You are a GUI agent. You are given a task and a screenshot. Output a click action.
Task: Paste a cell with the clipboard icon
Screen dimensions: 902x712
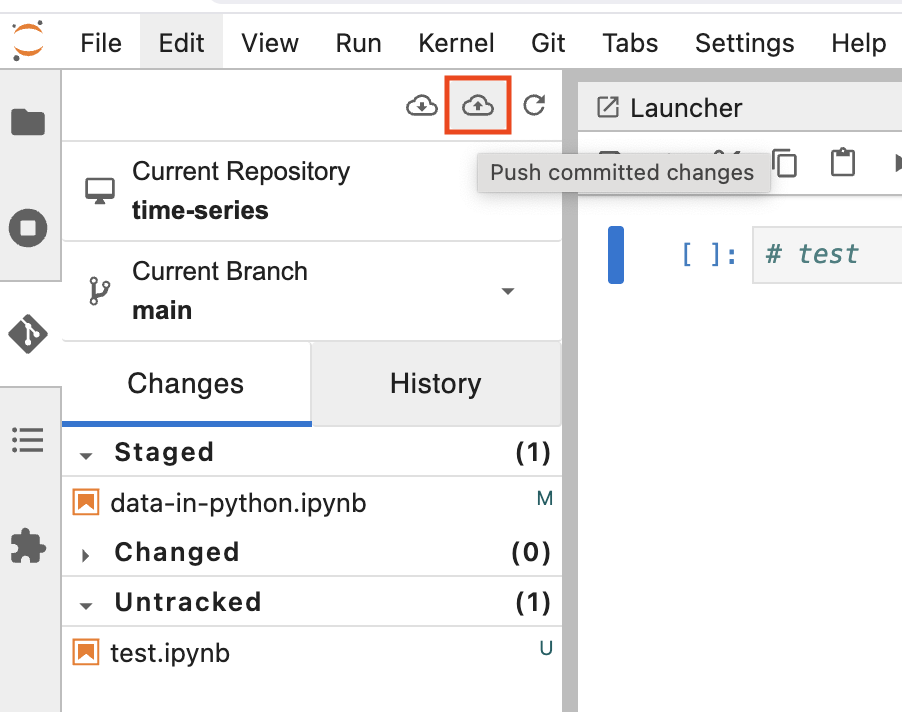click(x=842, y=162)
